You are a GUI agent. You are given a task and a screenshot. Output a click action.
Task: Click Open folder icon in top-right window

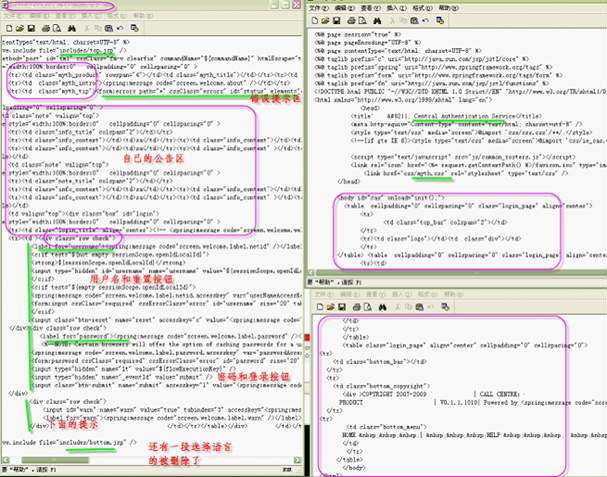click(325, 21)
